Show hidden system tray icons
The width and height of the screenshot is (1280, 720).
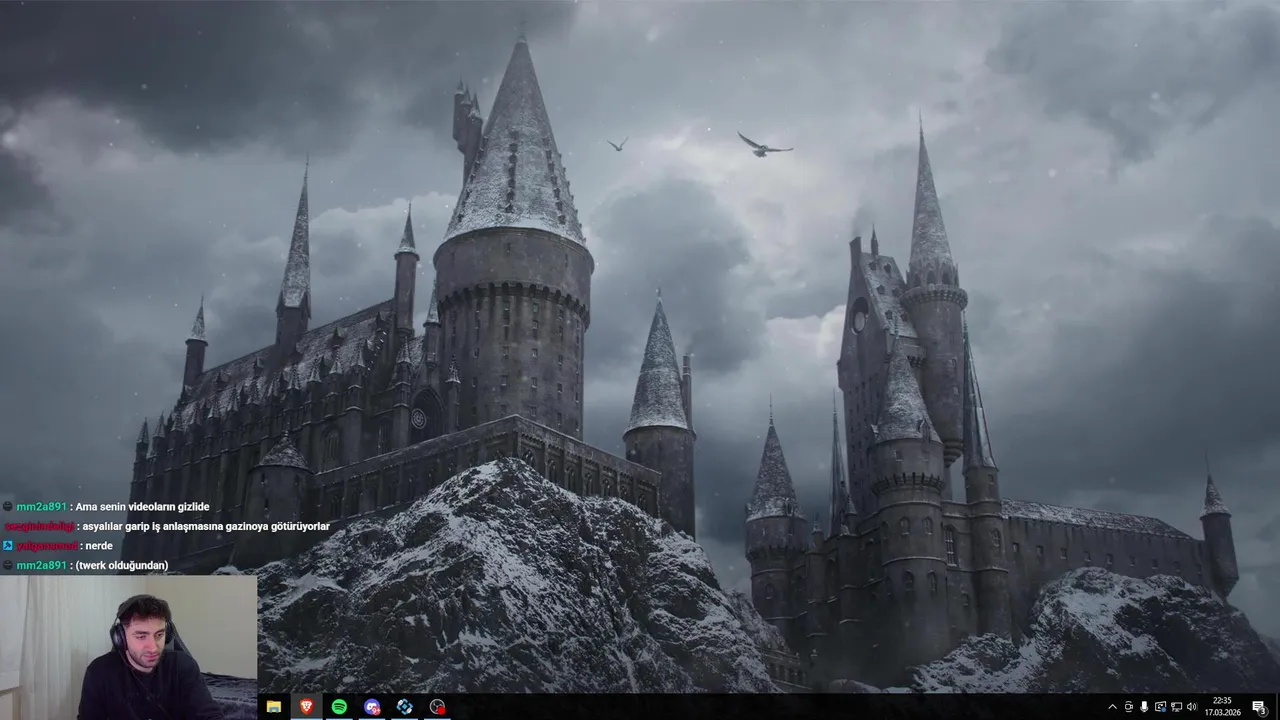tap(1112, 707)
